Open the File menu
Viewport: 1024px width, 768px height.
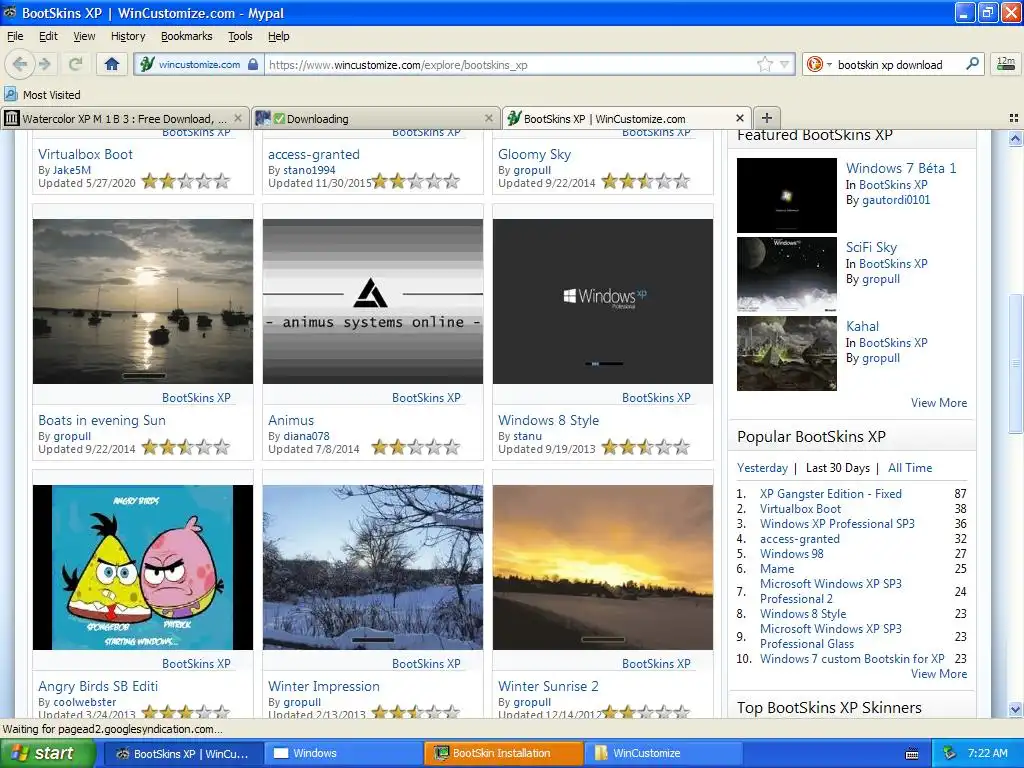click(15, 36)
